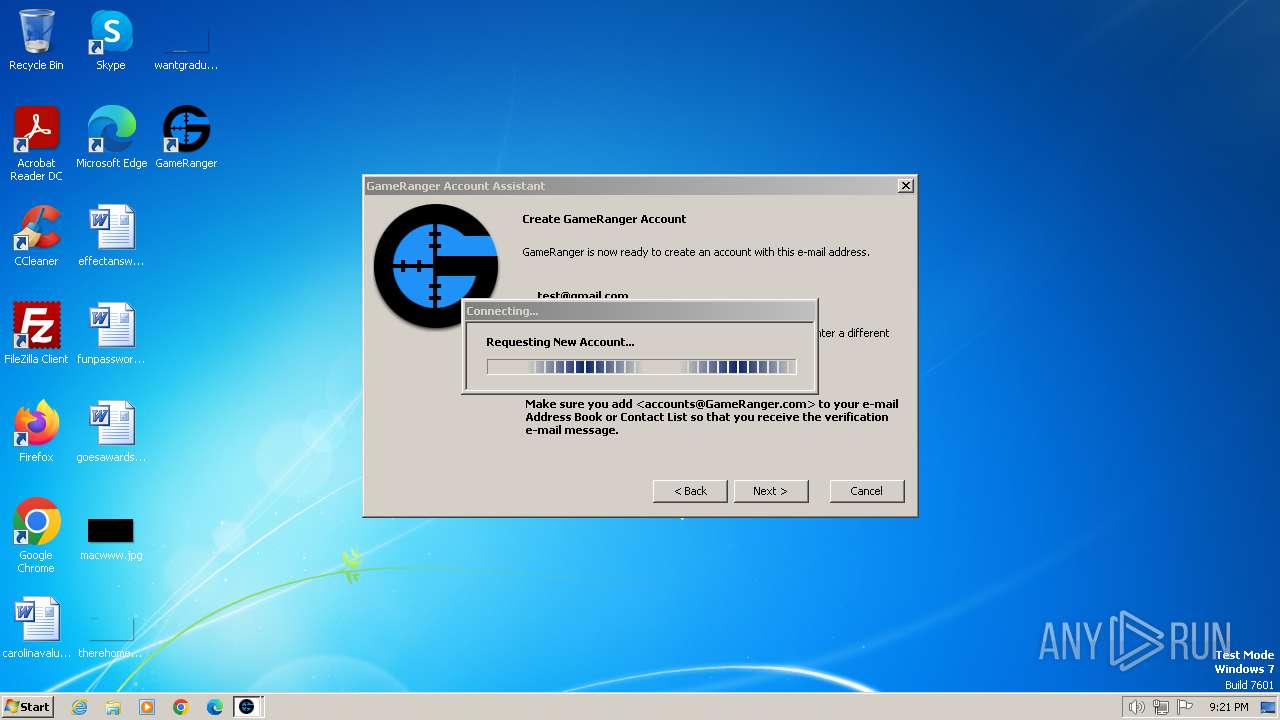Screen dimensions: 1280x720
Task: Open Windows Media Player in taskbar
Action: (x=147, y=707)
